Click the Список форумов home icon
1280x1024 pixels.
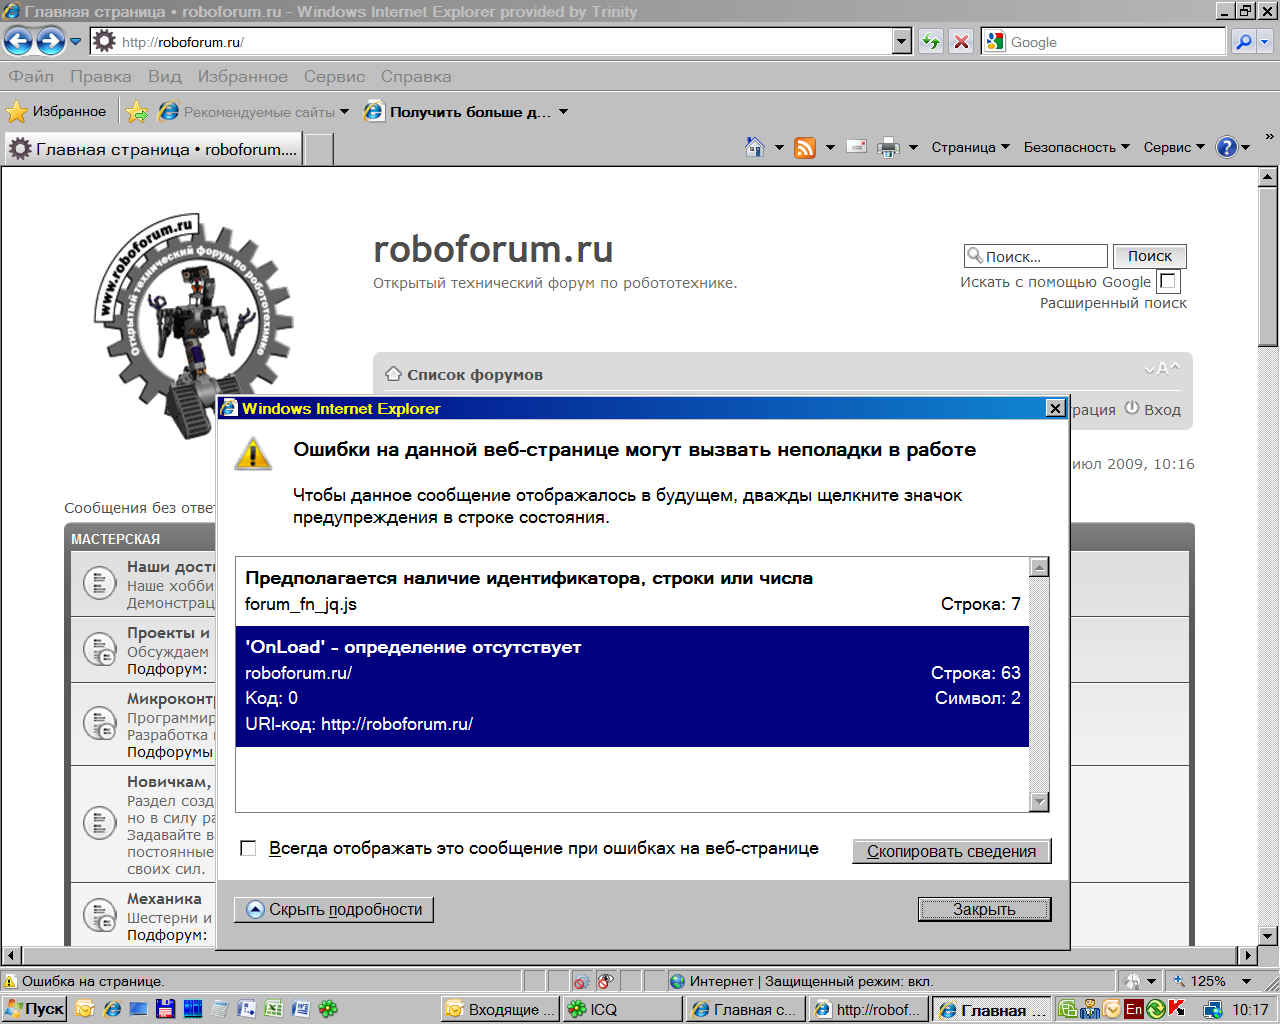pyautogui.click(x=394, y=374)
